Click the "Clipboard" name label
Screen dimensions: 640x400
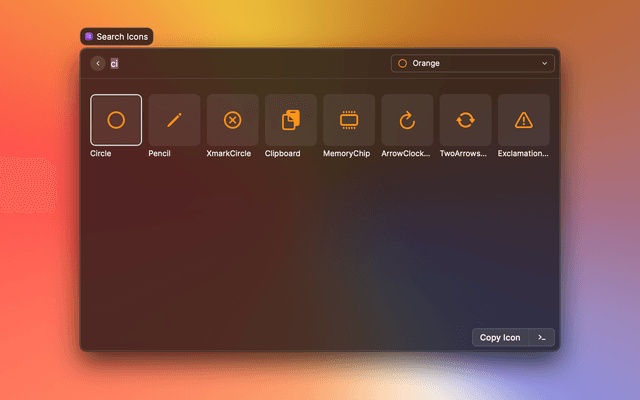(x=283, y=154)
